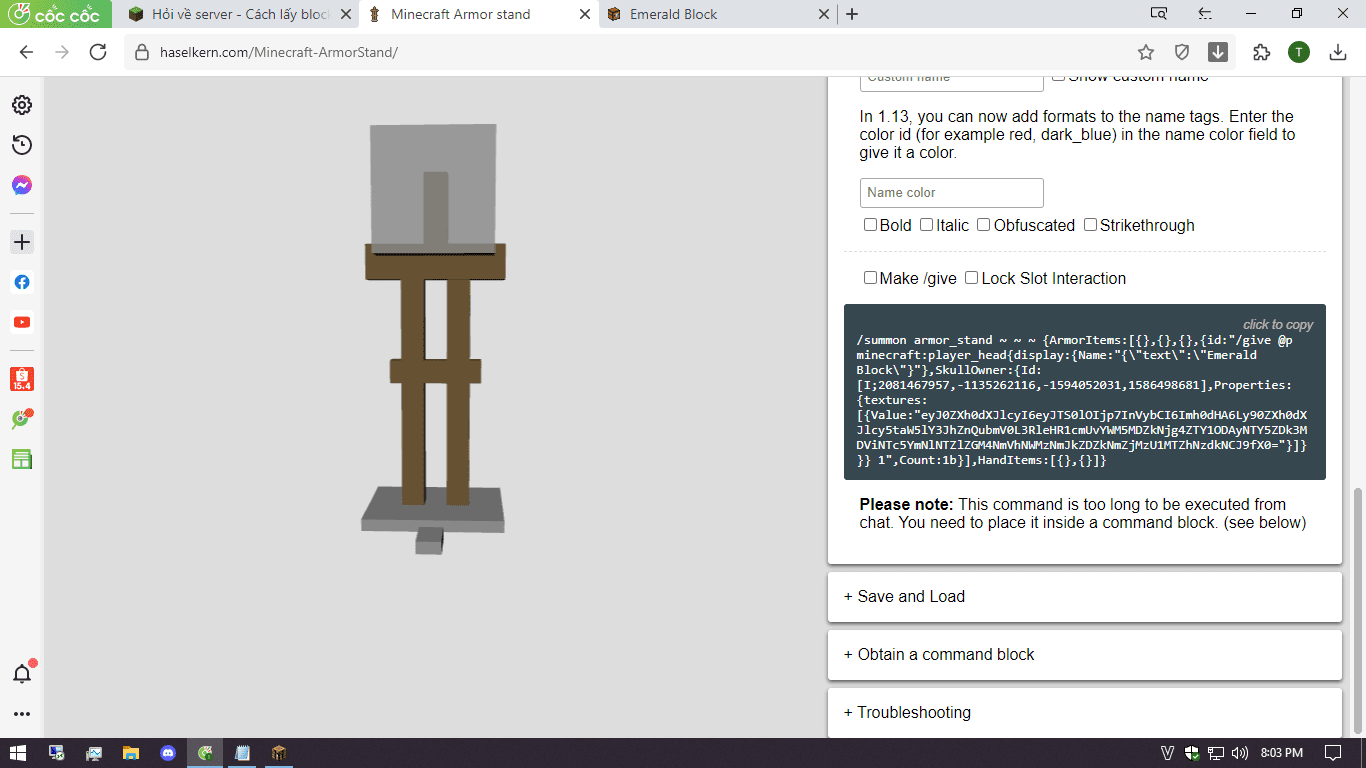Open the YouTube sidebar shortcut
The height and width of the screenshot is (768, 1366).
[x=22, y=322]
